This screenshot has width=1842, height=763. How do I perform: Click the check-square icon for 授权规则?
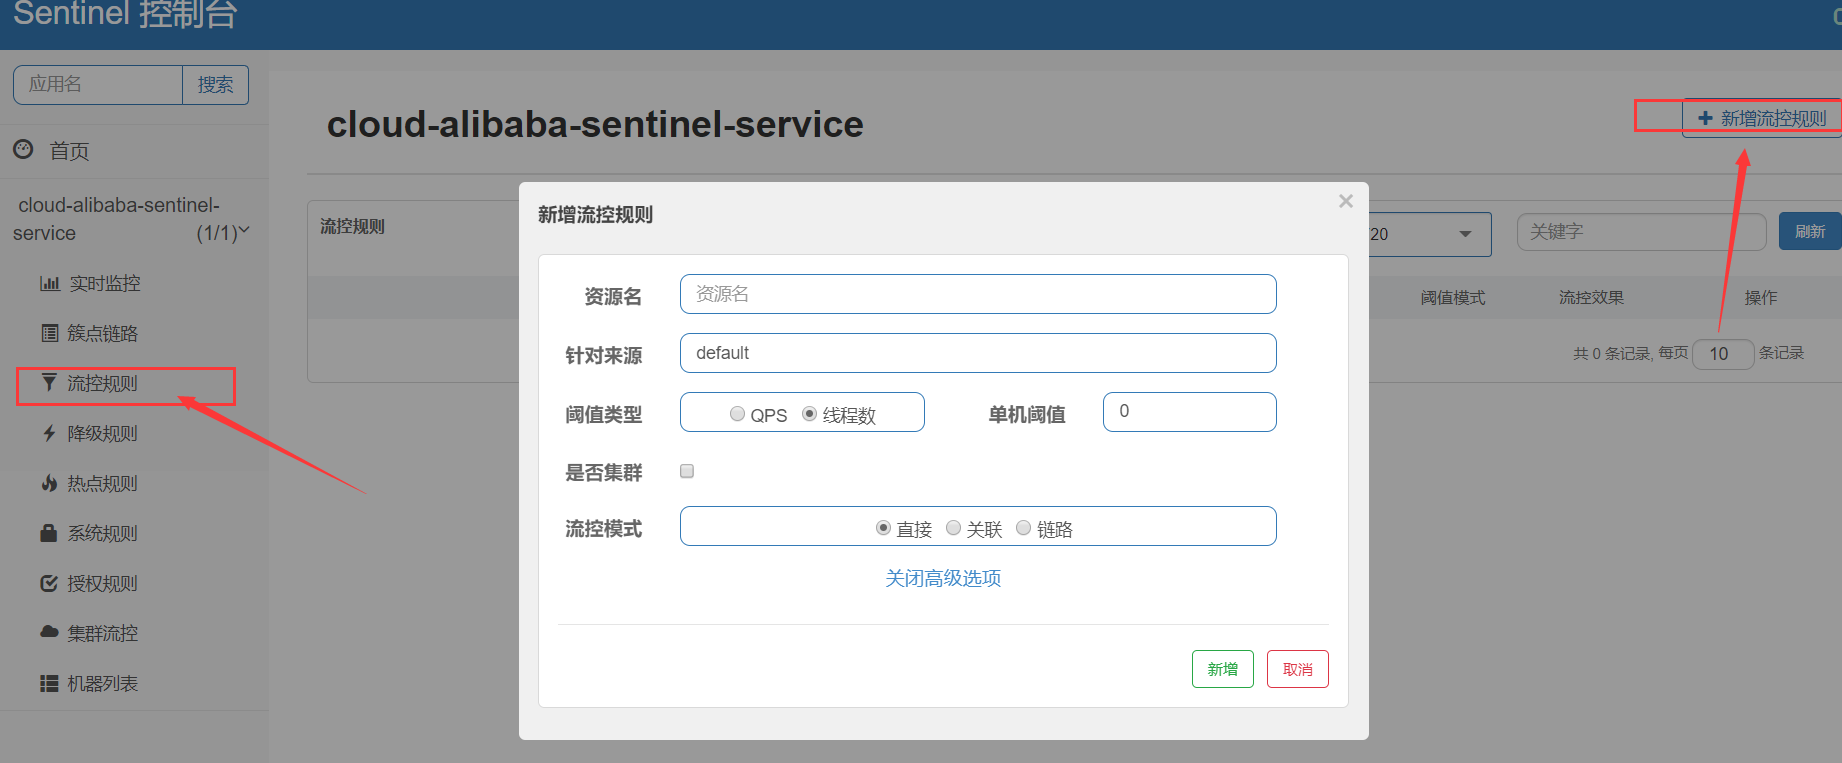49,583
